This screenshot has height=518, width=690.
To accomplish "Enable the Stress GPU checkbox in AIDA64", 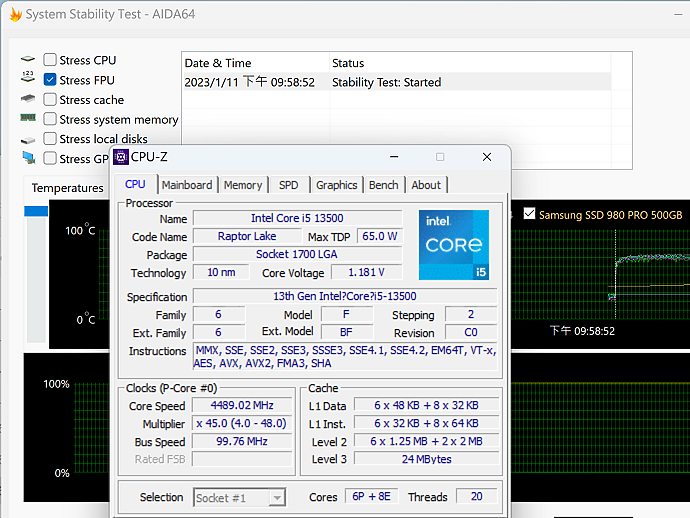I will coord(50,158).
